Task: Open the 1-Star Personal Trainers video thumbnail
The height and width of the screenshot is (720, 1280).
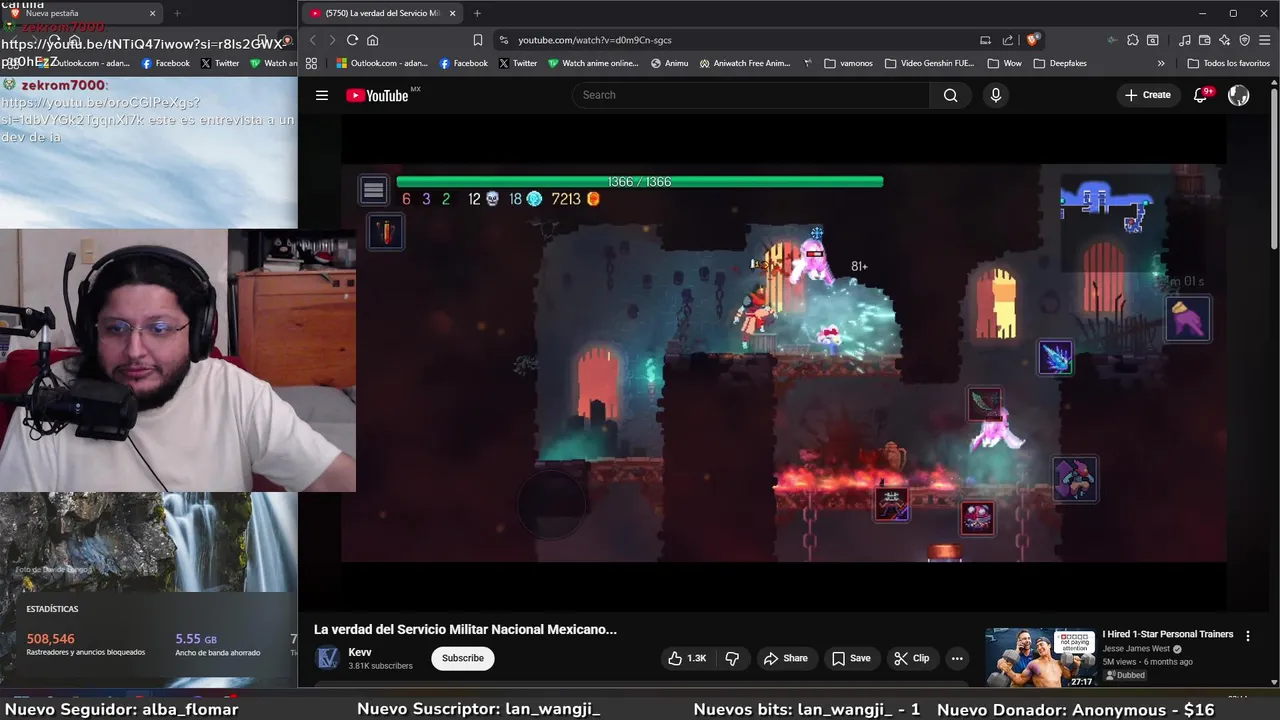Action: pos(1040,658)
